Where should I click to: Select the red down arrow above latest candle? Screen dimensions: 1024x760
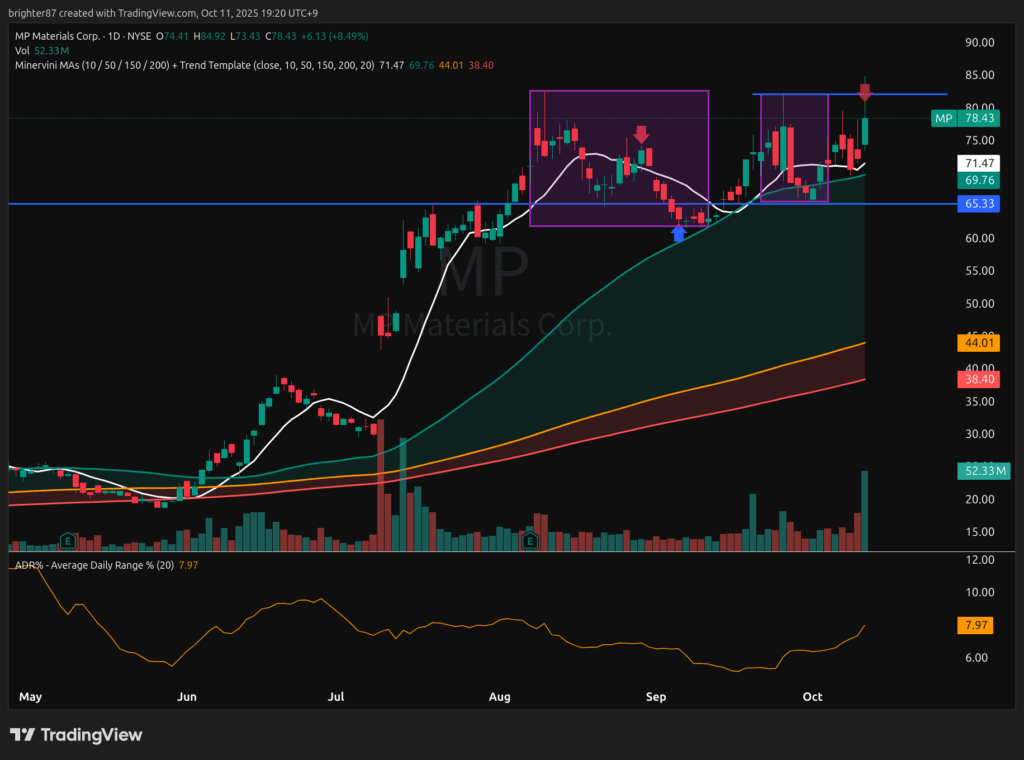point(866,92)
